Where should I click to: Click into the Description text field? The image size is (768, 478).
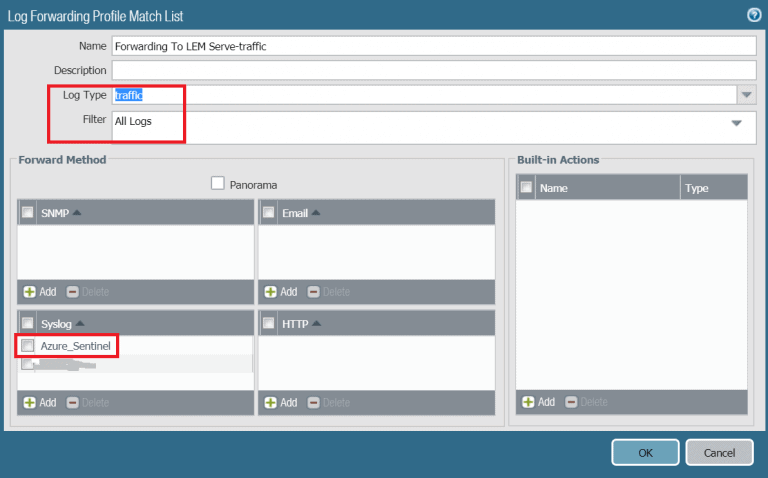pyautogui.click(x=433, y=70)
